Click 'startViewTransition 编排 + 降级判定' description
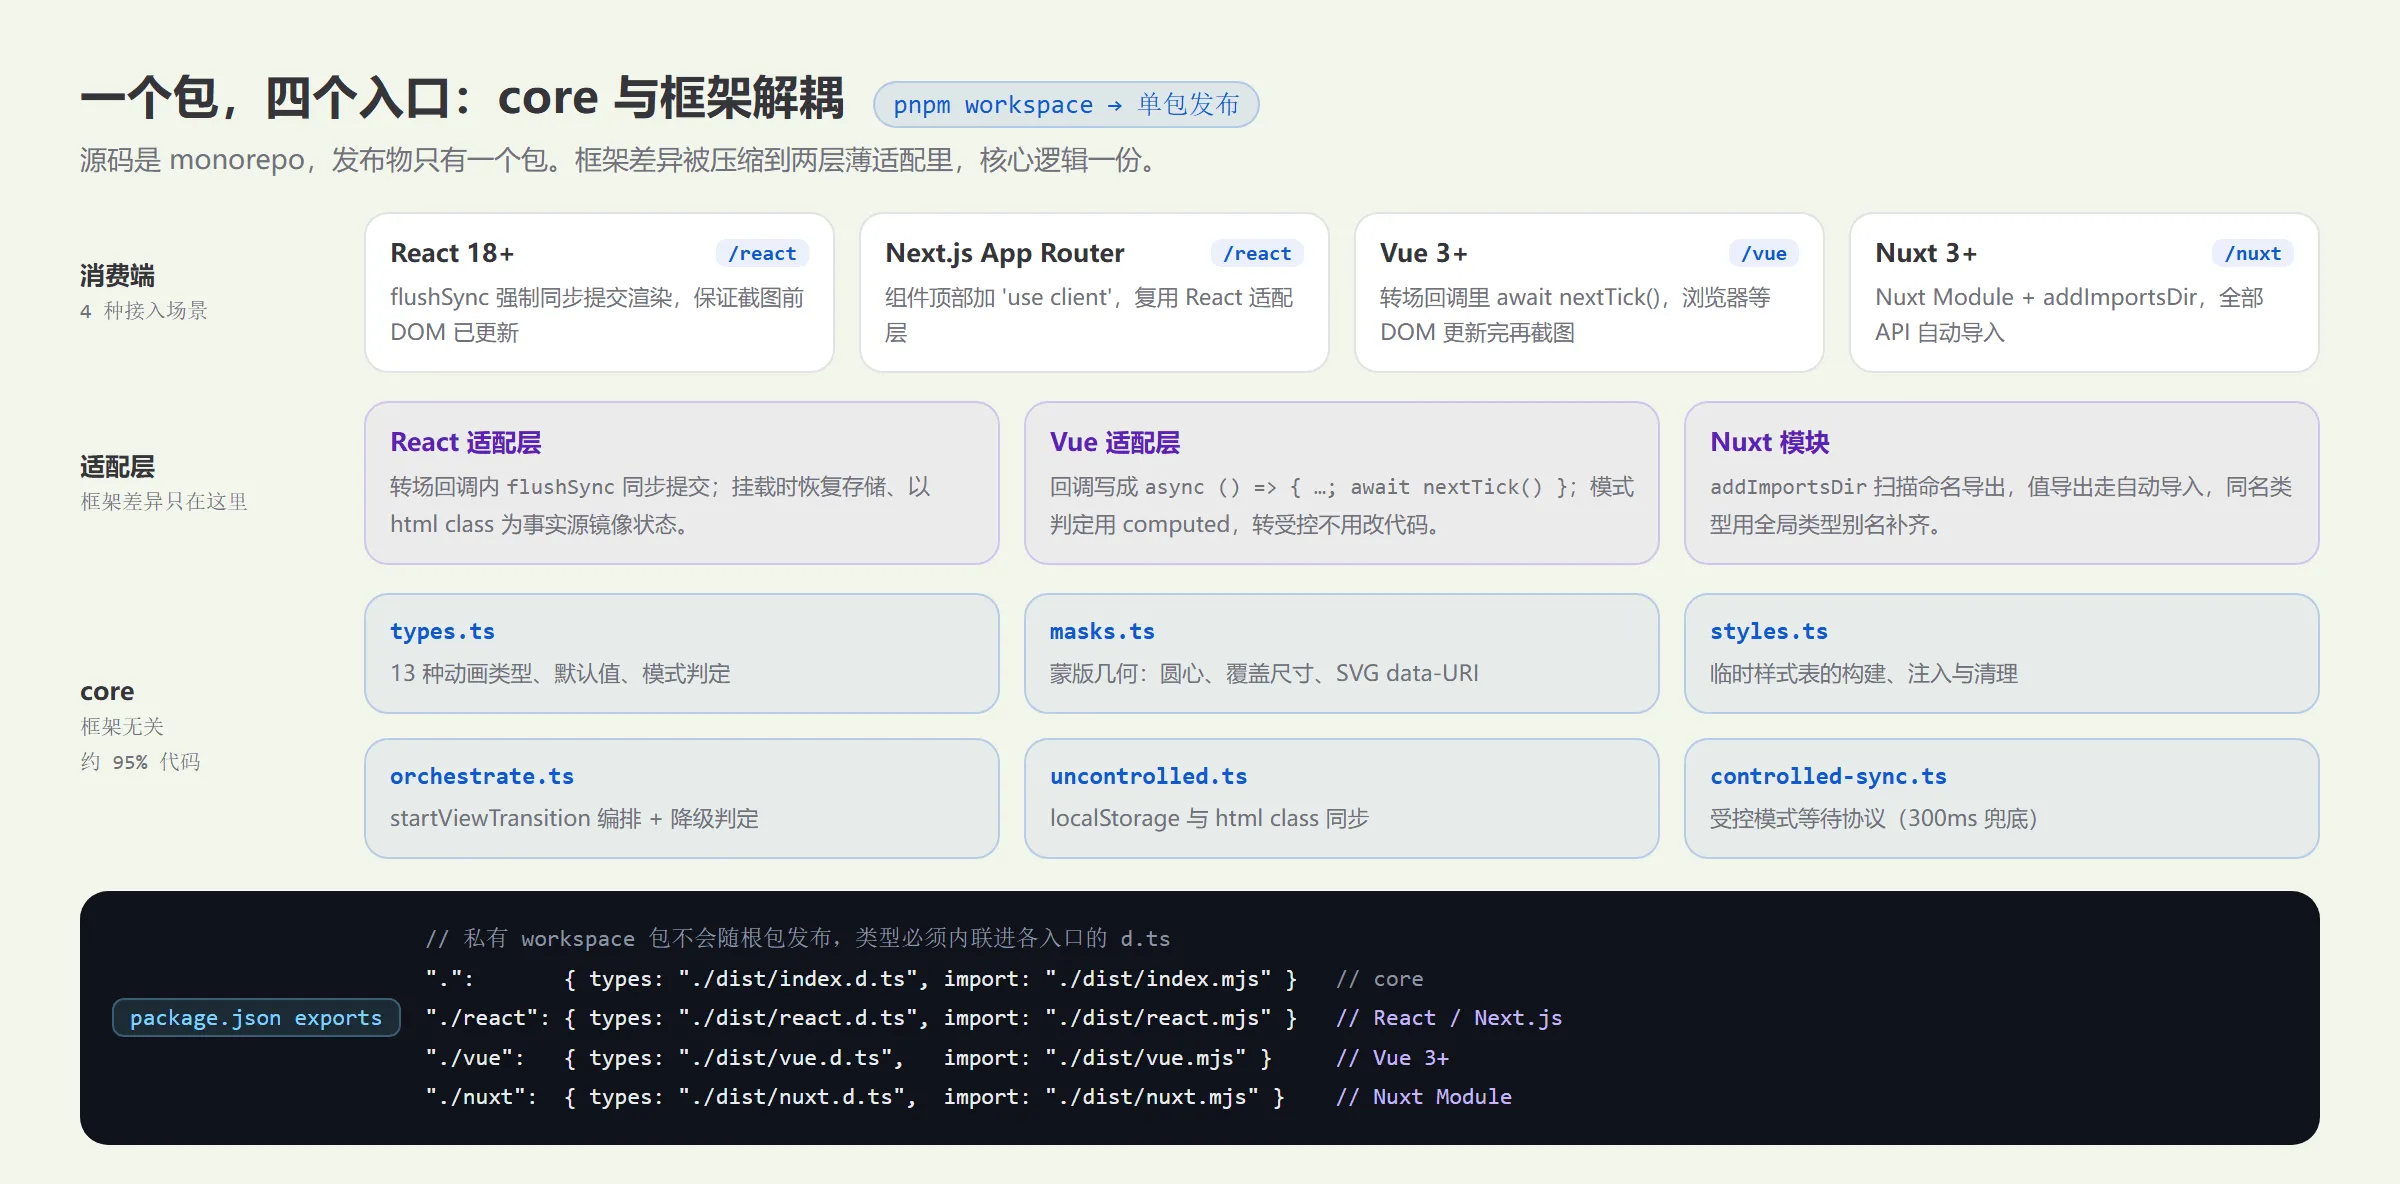2400x1184 pixels. click(574, 819)
